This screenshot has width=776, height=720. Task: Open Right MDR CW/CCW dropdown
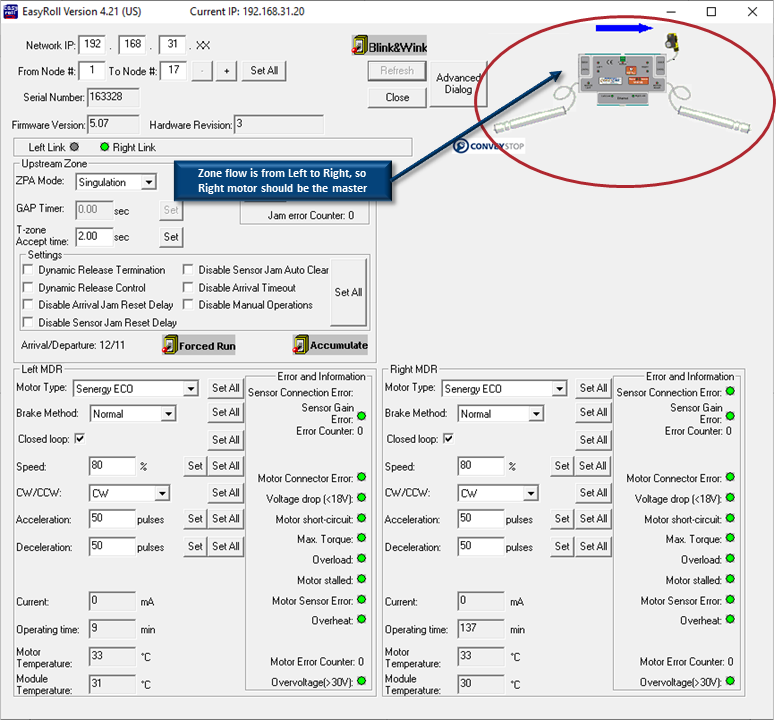tap(531, 493)
